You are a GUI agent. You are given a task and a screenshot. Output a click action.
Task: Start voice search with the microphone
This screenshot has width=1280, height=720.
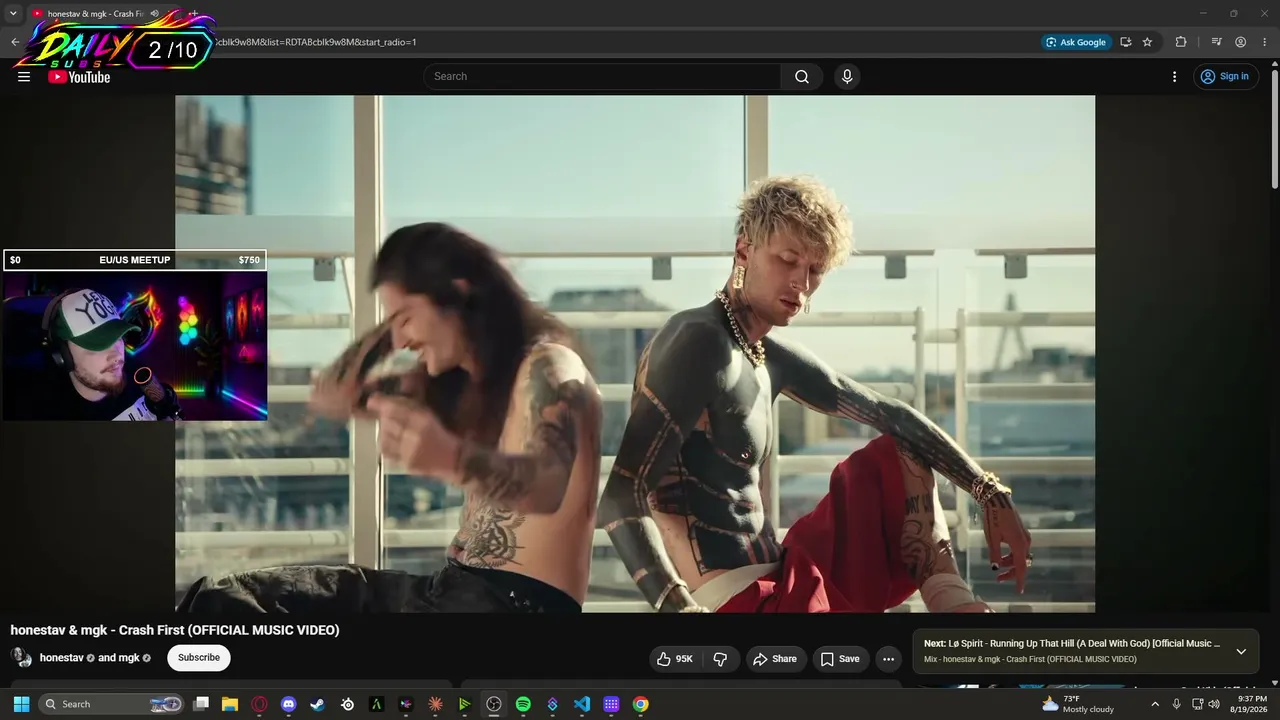click(847, 77)
